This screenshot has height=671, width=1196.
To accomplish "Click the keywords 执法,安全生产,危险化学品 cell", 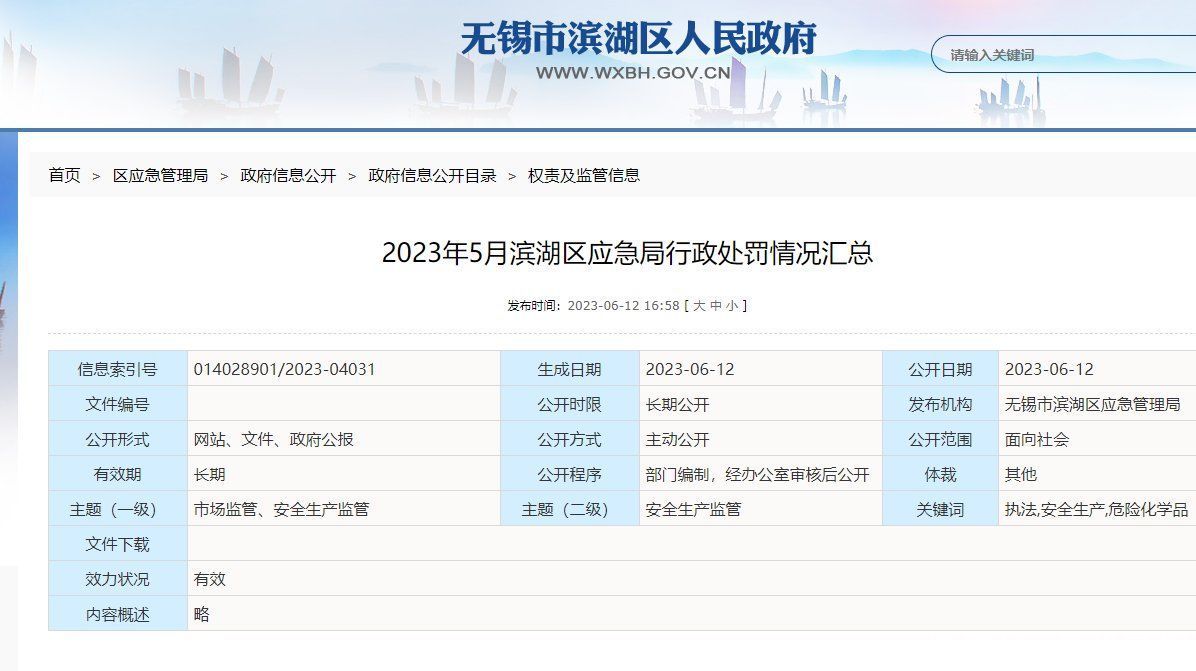I will [1097, 509].
